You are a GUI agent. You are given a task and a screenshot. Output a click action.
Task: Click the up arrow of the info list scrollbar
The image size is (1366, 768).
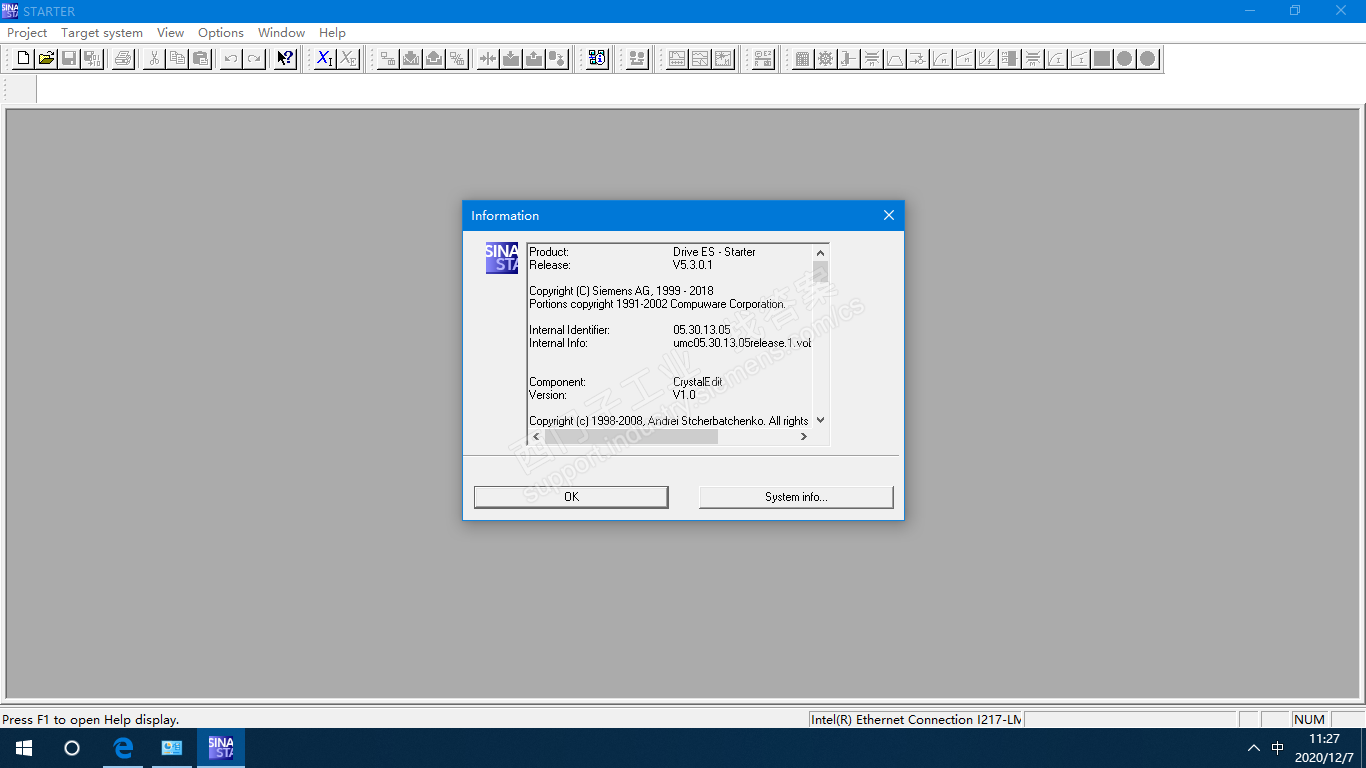coord(821,253)
